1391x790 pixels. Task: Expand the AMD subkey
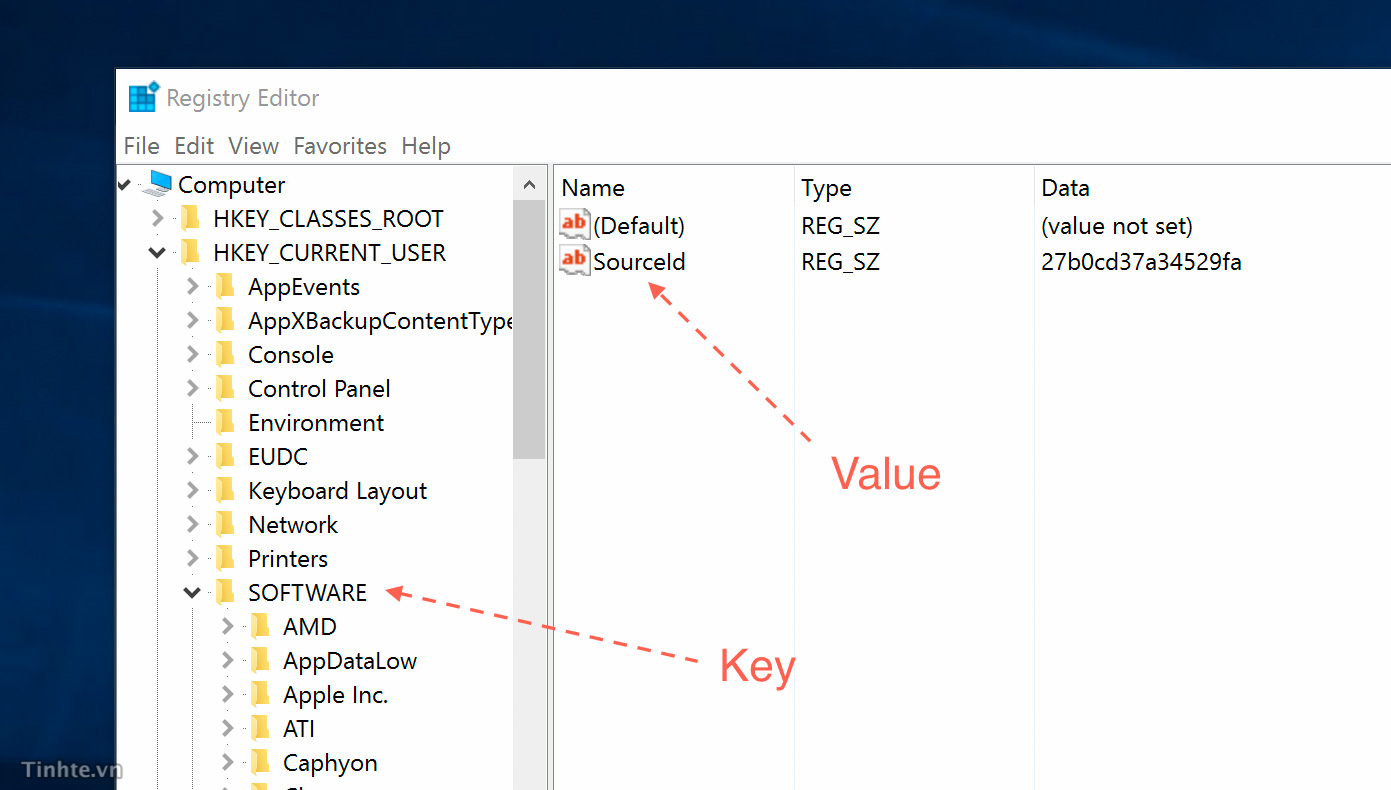point(227,627)
